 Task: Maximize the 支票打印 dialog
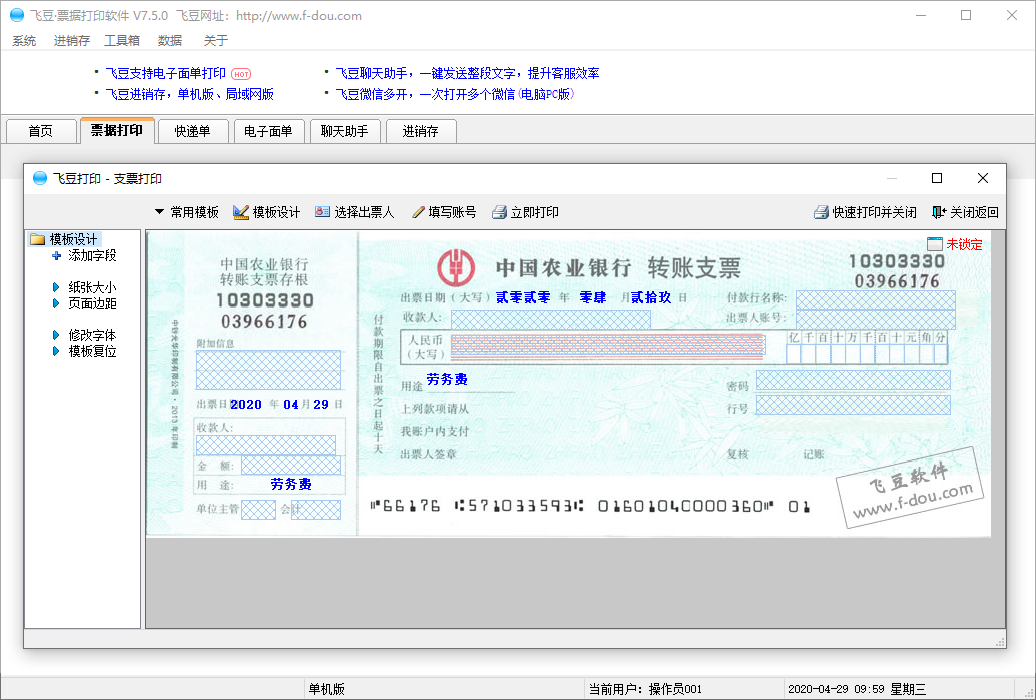tap(937, 178)
